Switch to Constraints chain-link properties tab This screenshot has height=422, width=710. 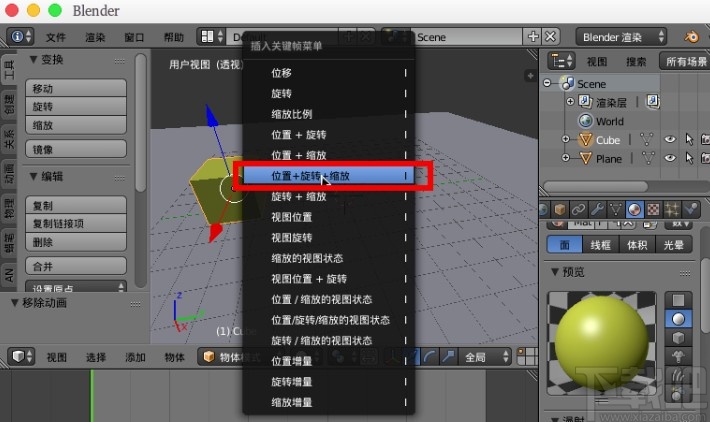[x=579, y=209]
